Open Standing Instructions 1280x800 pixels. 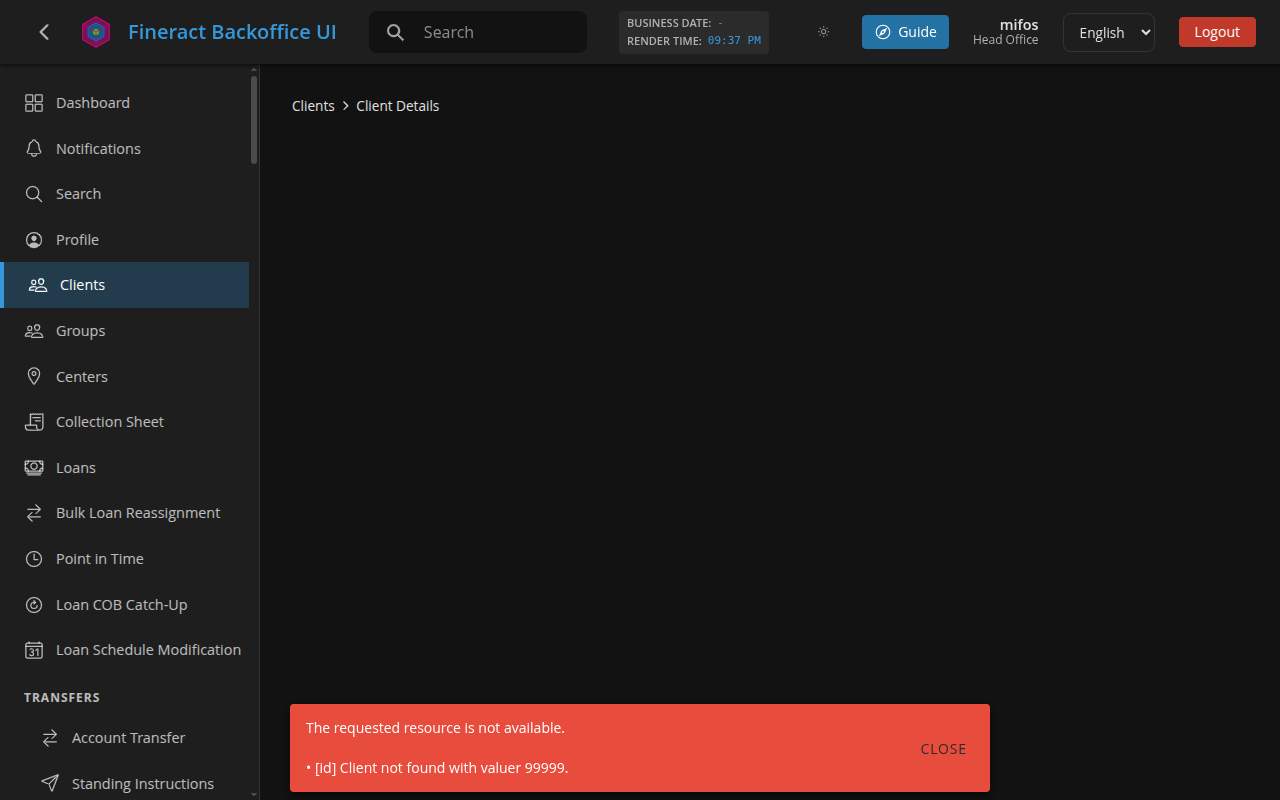tap(124, 783)
